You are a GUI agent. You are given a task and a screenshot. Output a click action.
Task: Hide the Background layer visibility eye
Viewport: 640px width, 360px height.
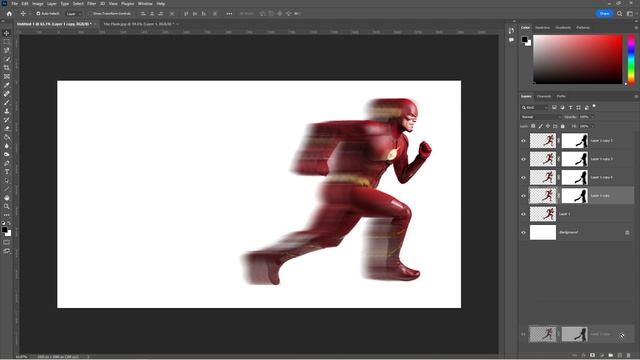click(524, 233)
